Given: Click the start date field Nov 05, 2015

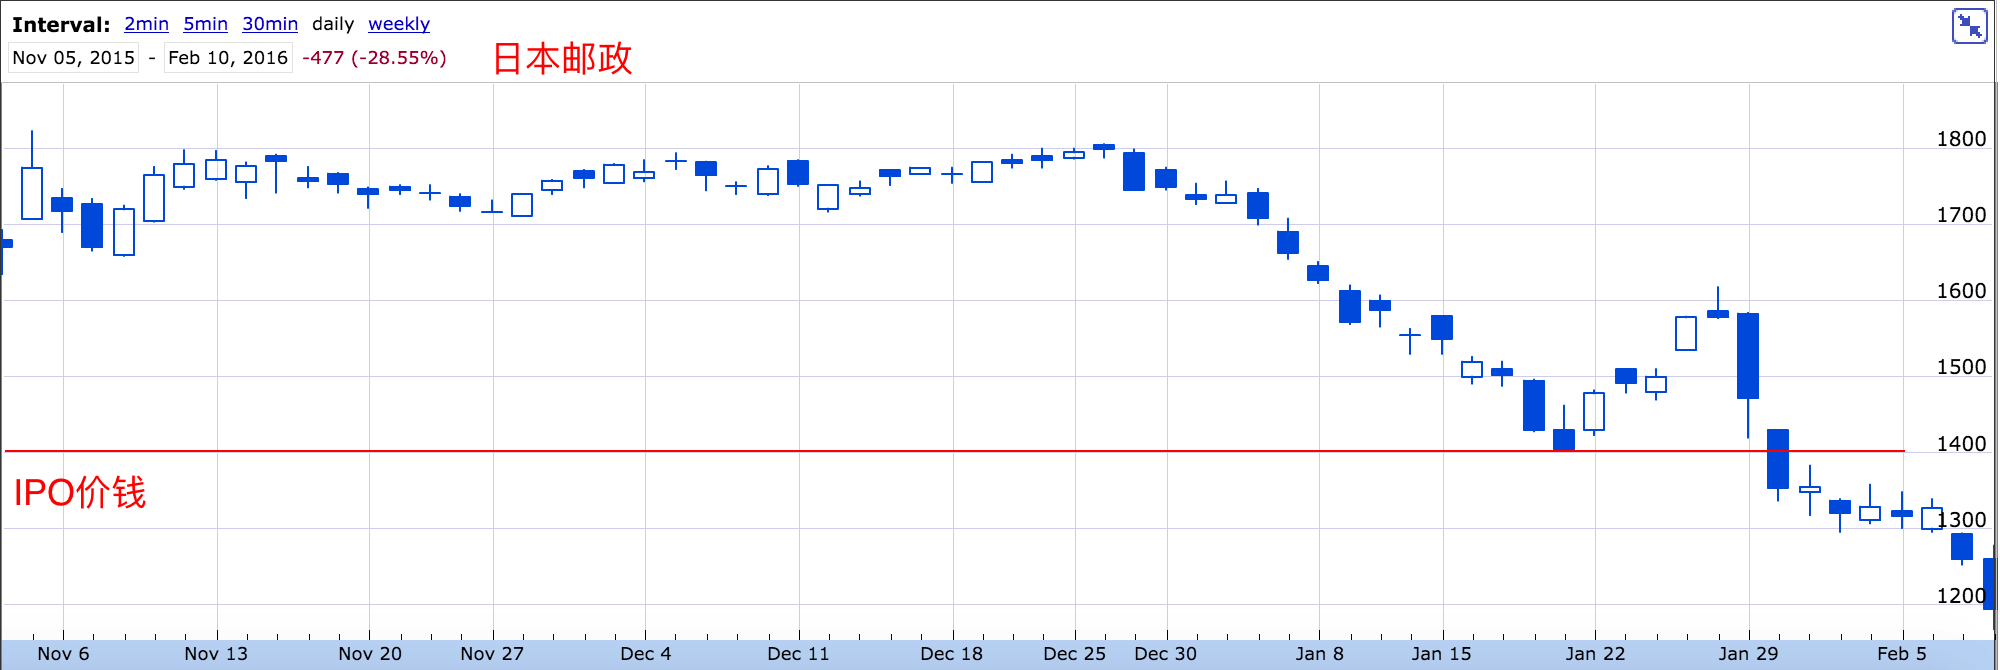Looking at the screenshot, I should point(74,58).
